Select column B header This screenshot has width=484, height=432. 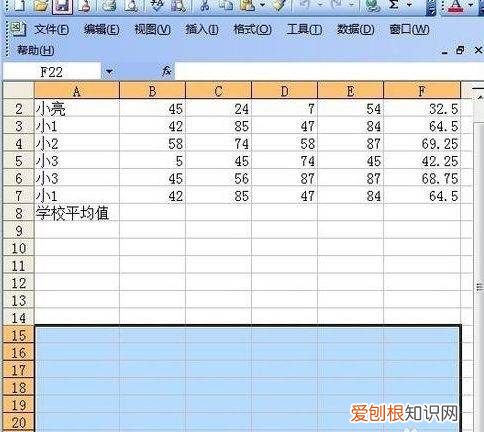click(152, 91)
